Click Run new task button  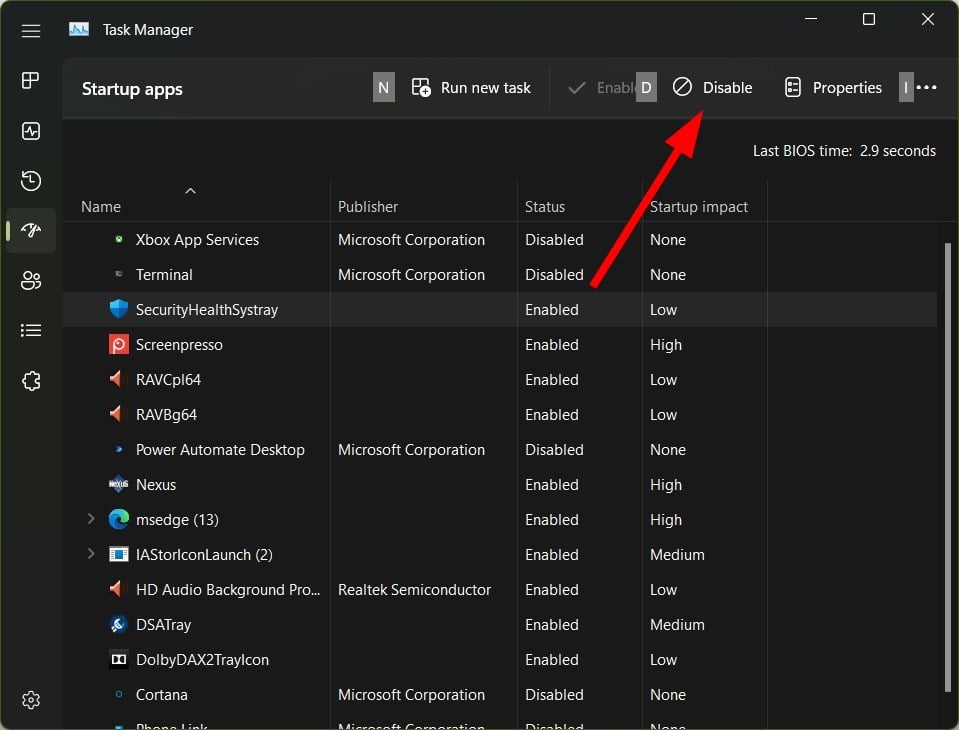point(471,88)
